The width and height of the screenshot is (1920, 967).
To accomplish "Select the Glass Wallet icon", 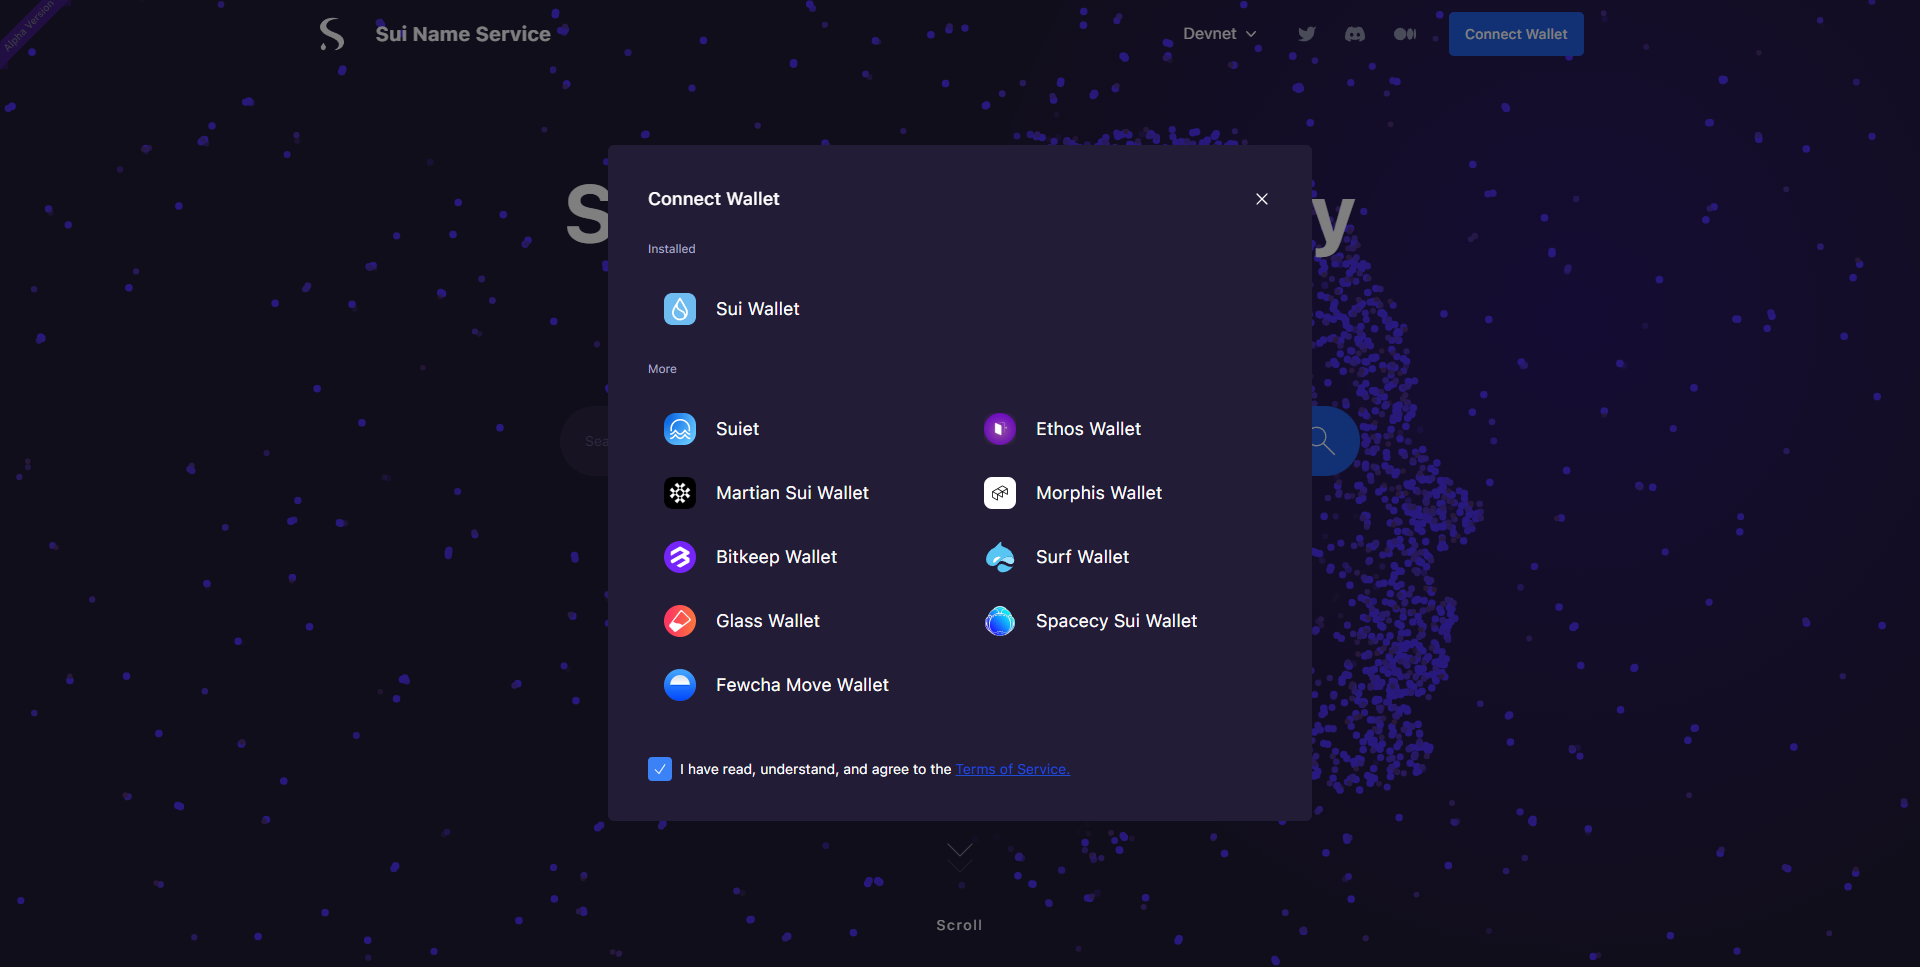I will coord(680,621).
